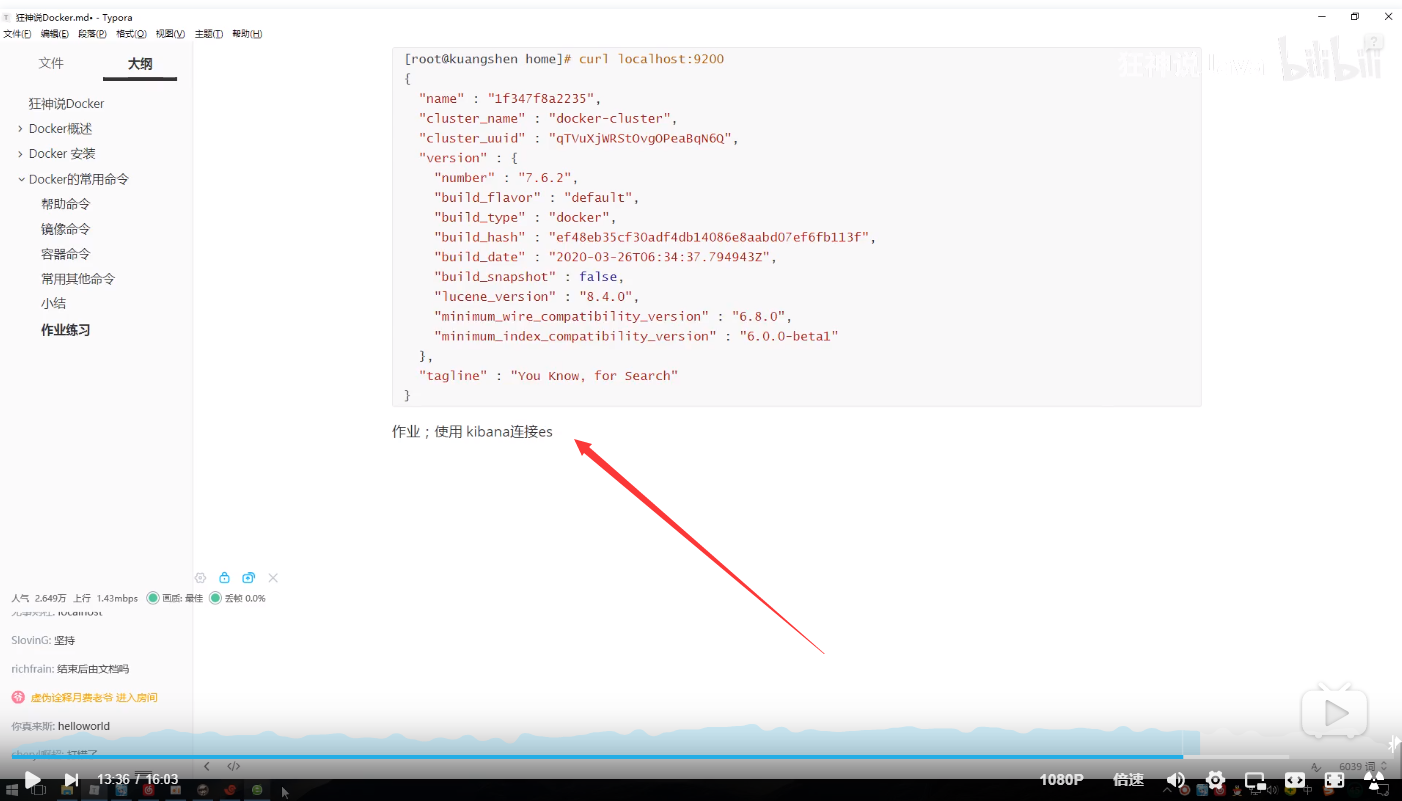The image size is (1402, 801).
Task: Open the 6039 词 word count popup
Action: (1358, 767)
